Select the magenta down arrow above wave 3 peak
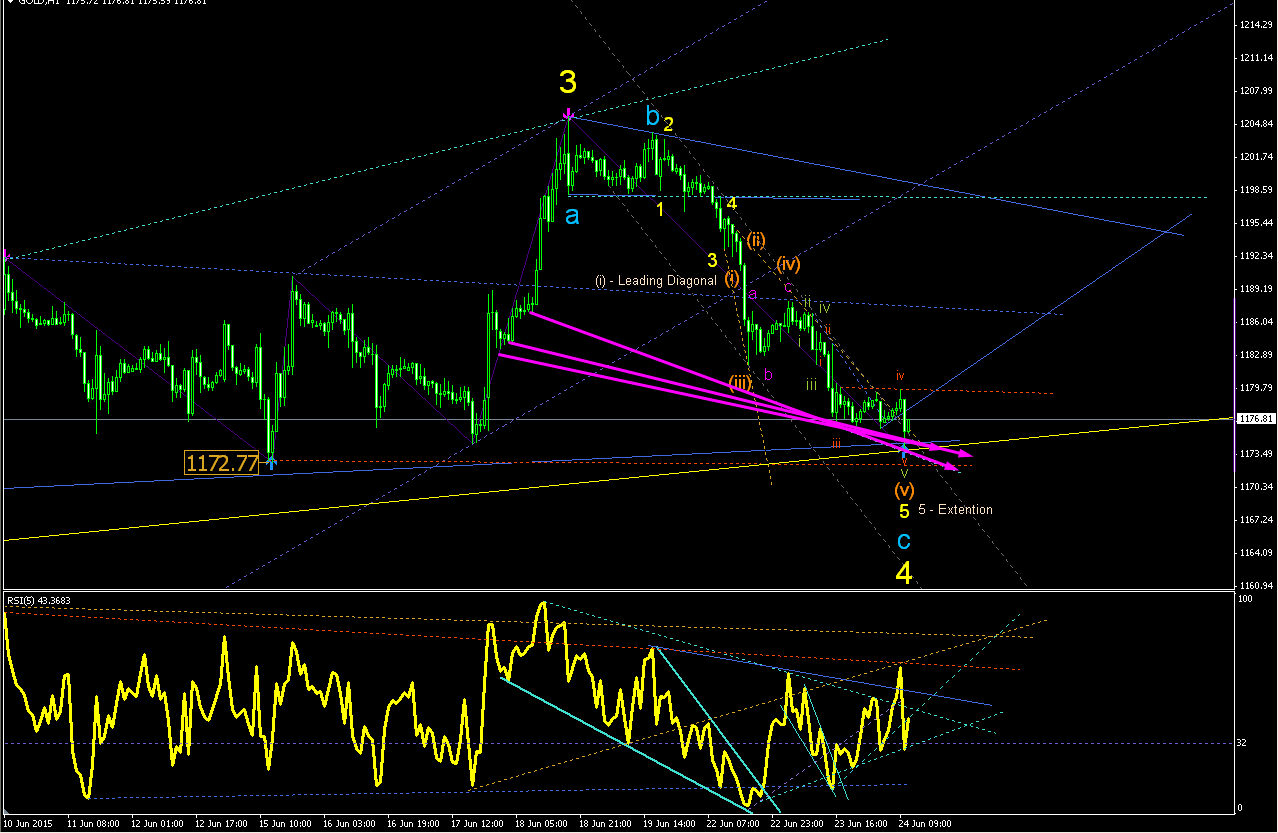Image resolution: width=1278 pixels, height=833 pixels. point(568,112)
